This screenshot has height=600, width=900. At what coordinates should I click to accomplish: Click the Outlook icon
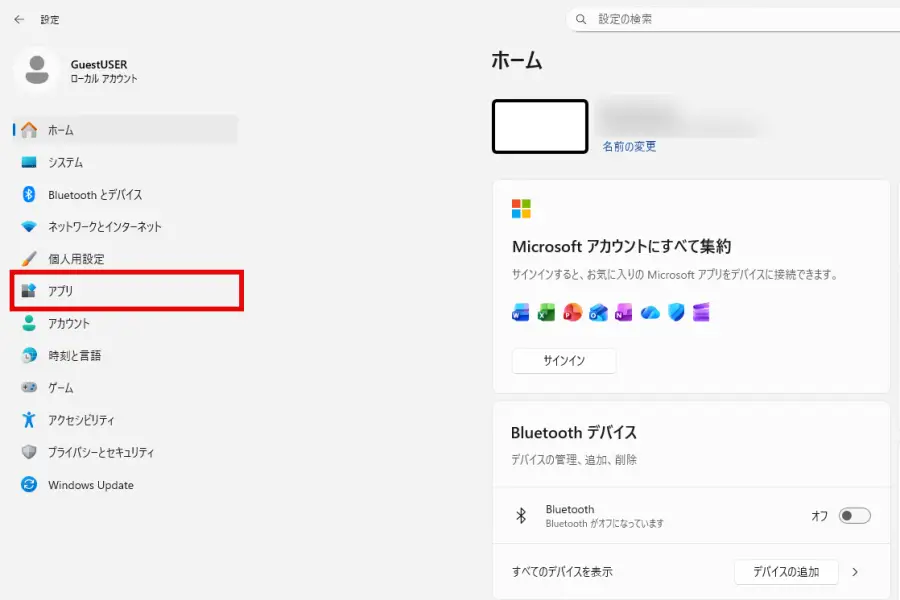tap(598, 313)
